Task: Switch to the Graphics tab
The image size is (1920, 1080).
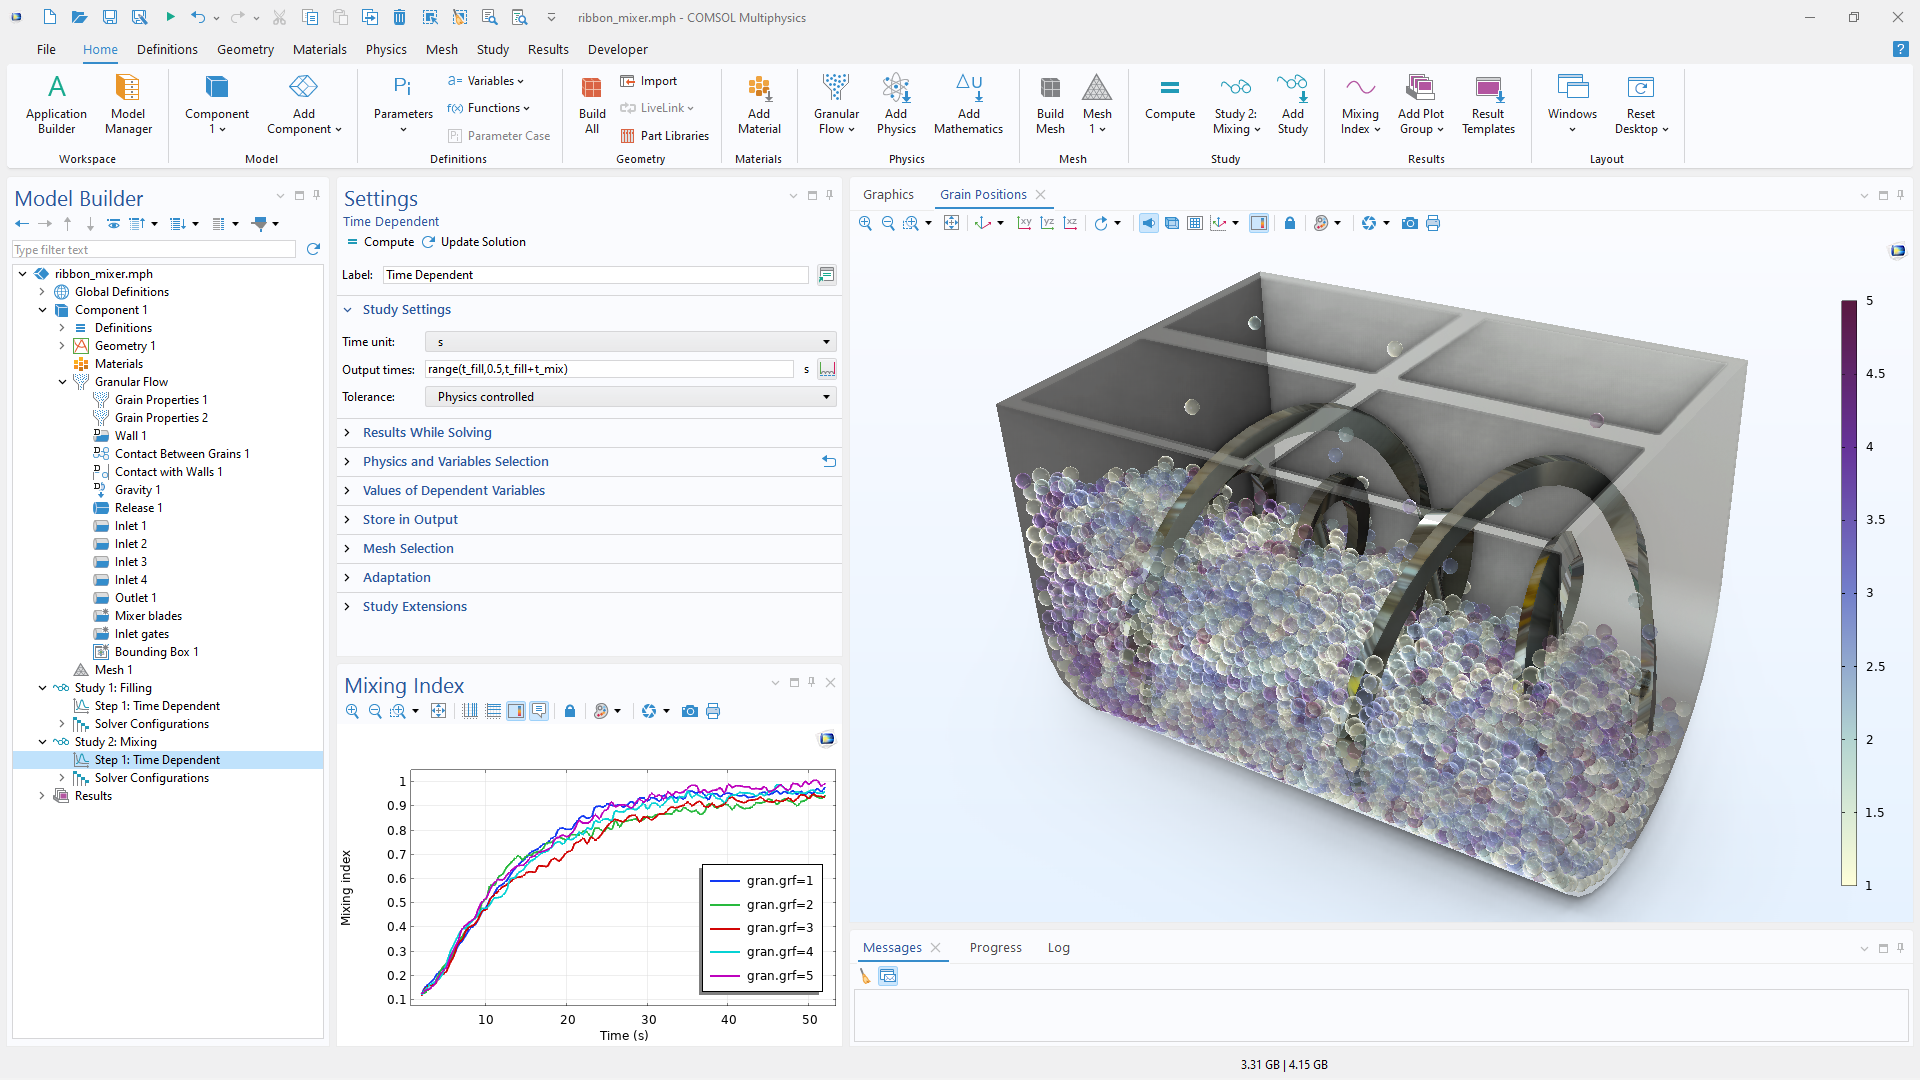Action: (888, 194)
